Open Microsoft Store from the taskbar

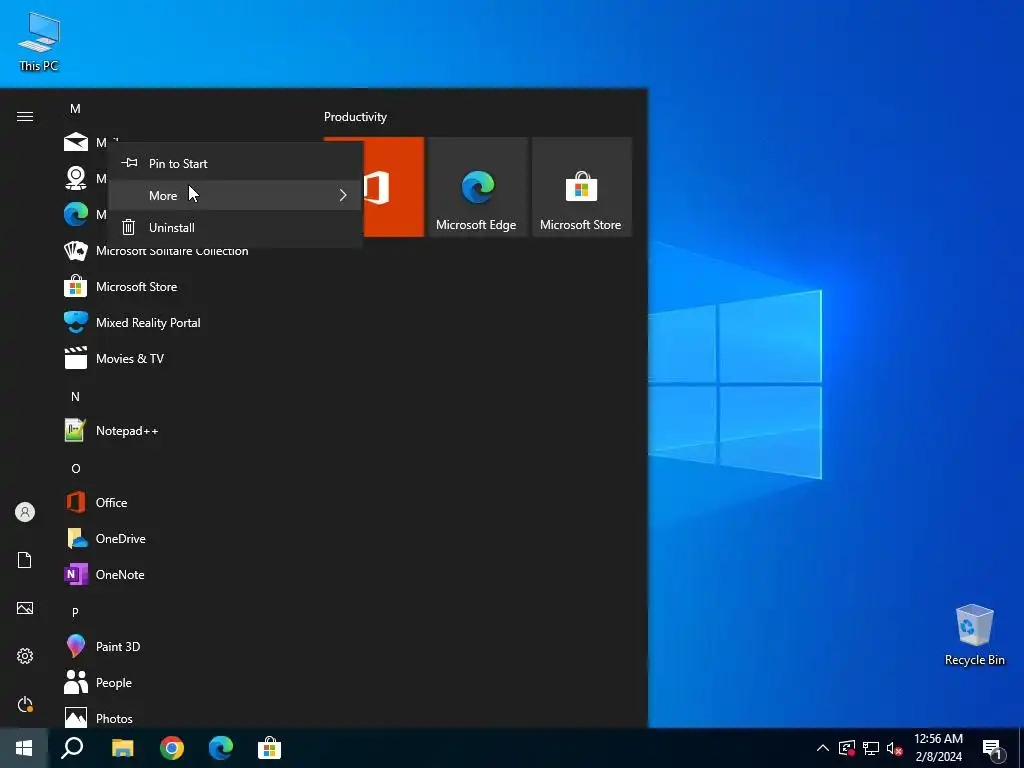(269, 748)
